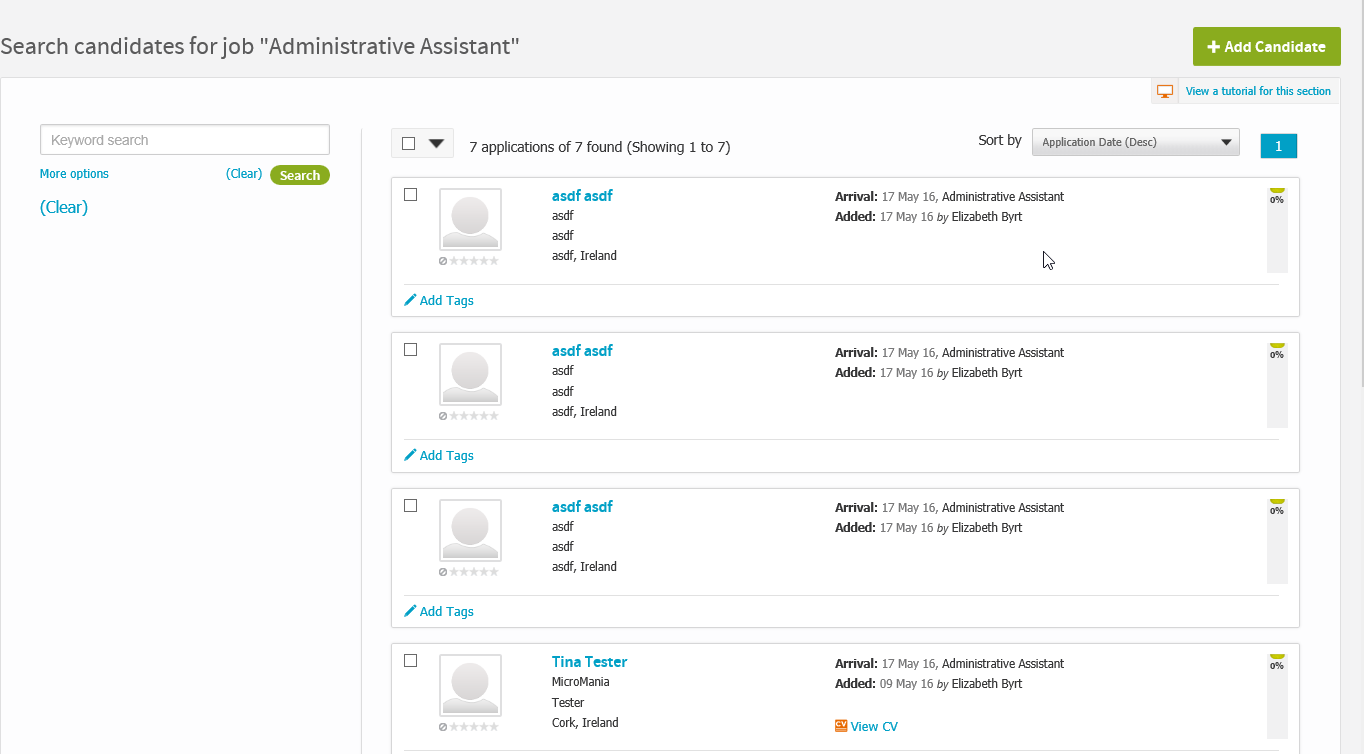Click star rating under Tina Tester photo

pyautogui.click(x=473, y=727)
